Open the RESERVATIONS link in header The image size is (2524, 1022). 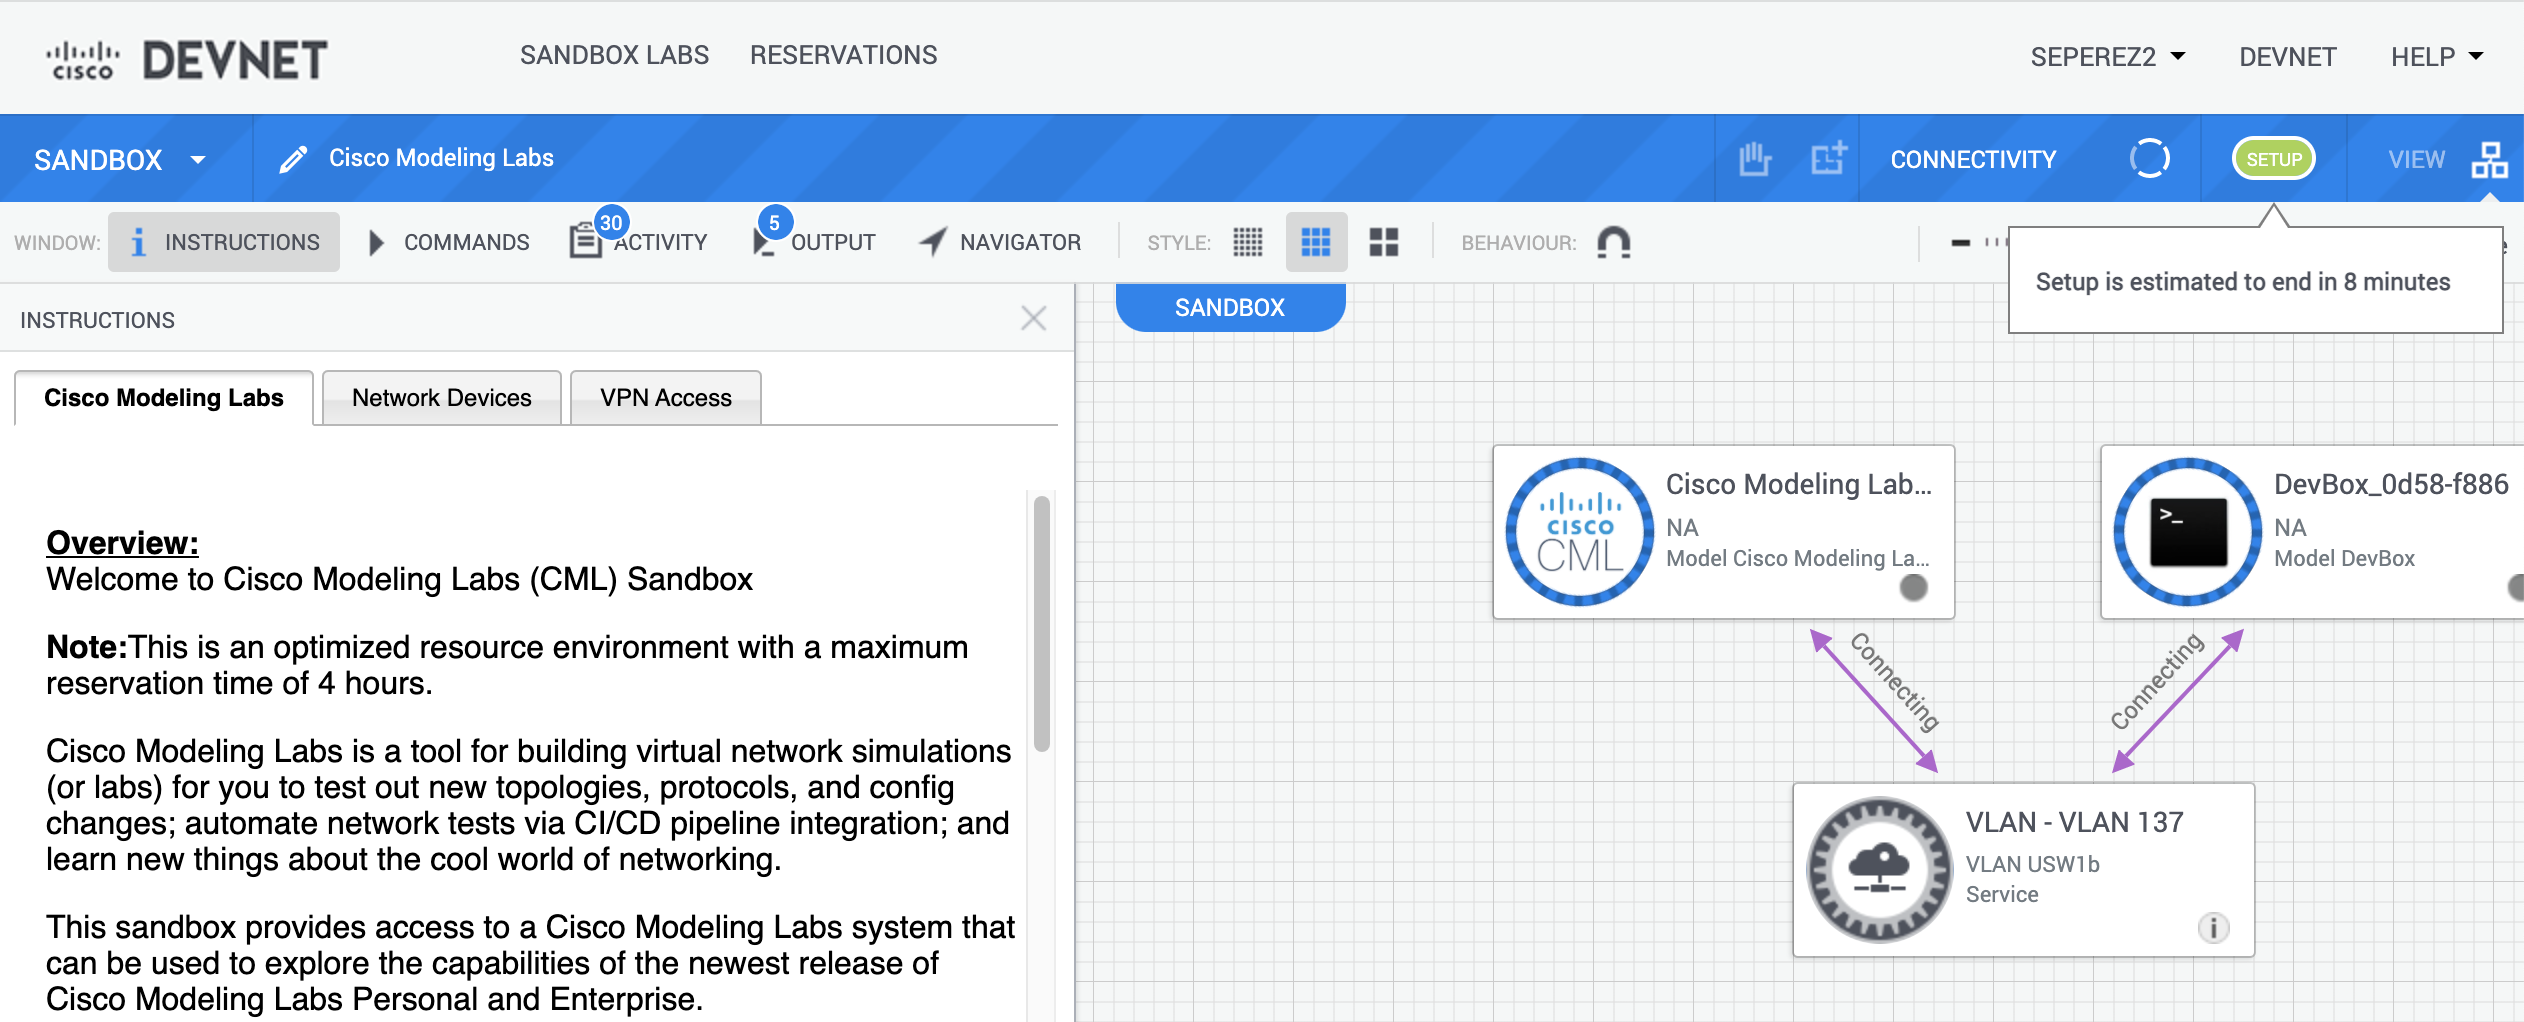[x=843, y=55]
